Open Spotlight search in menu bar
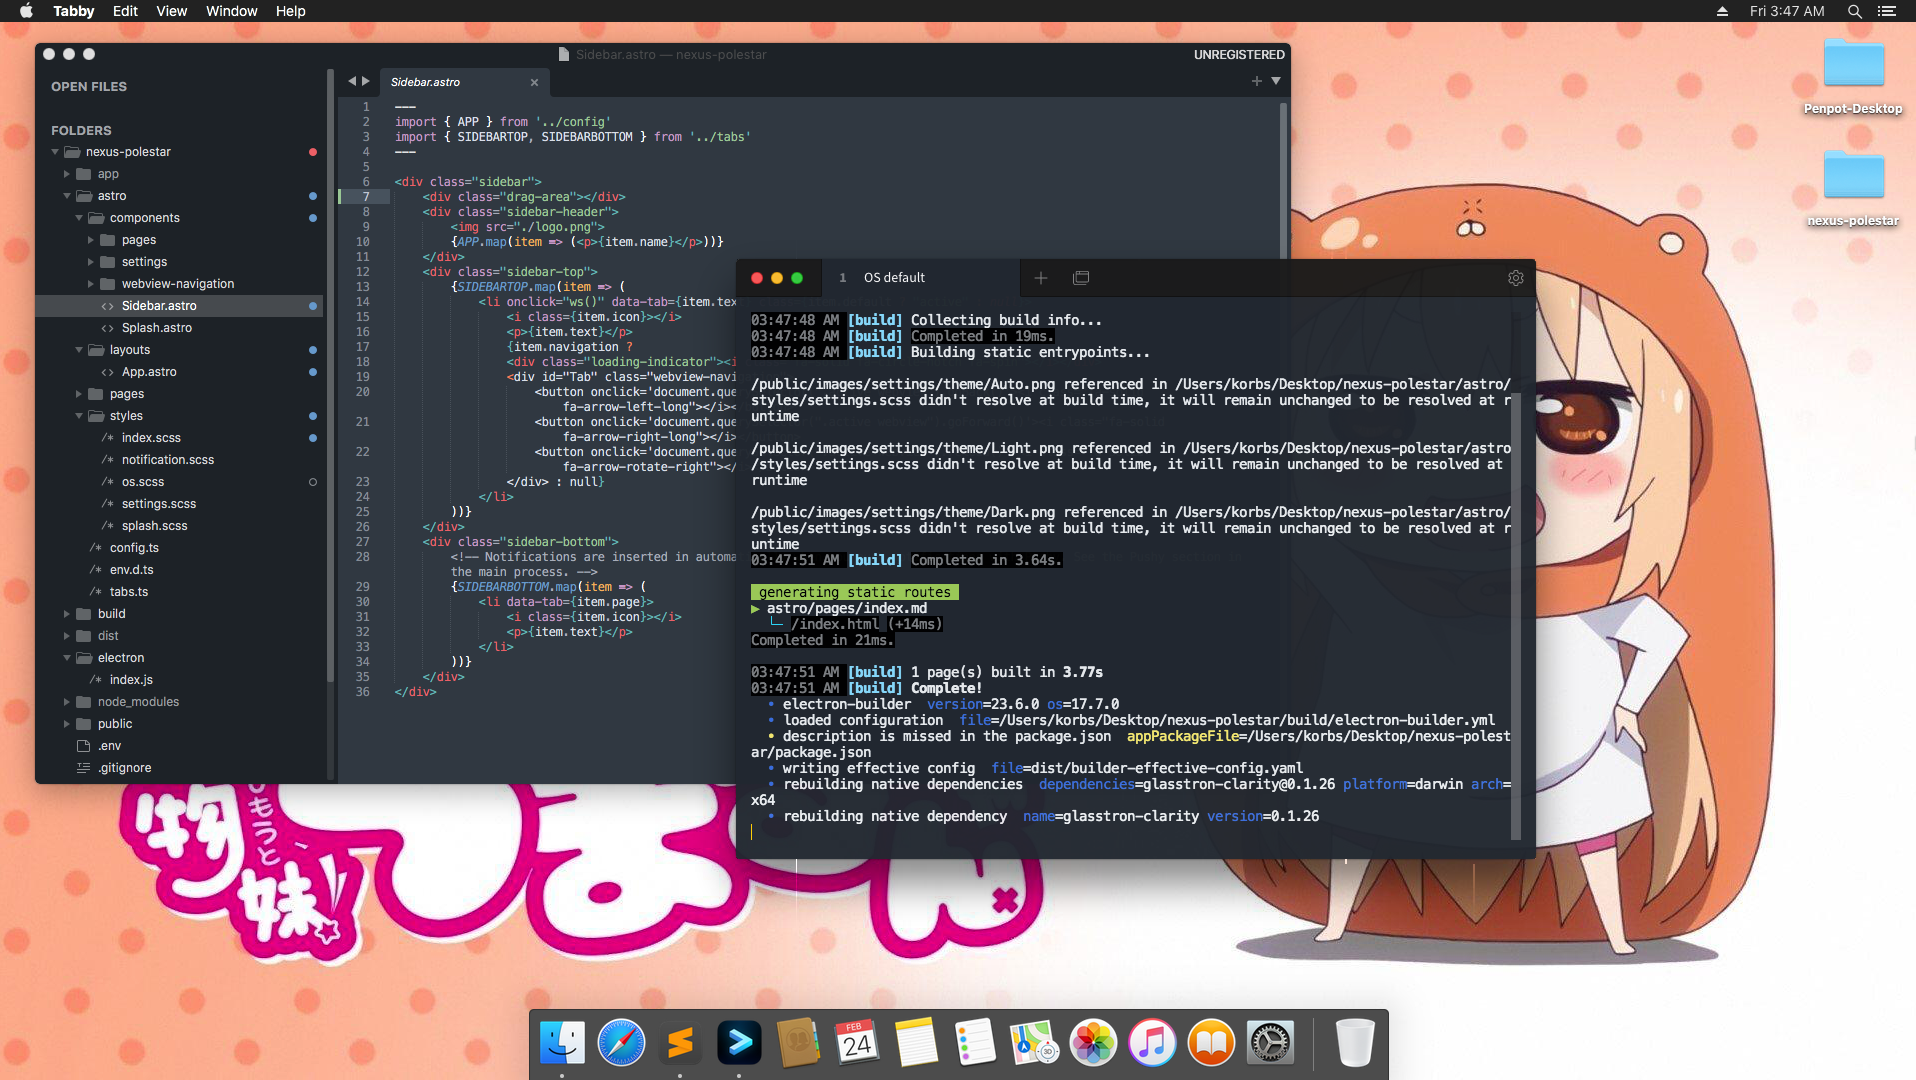Screen dimensions: 1916x1080 tap(1854, 11)
